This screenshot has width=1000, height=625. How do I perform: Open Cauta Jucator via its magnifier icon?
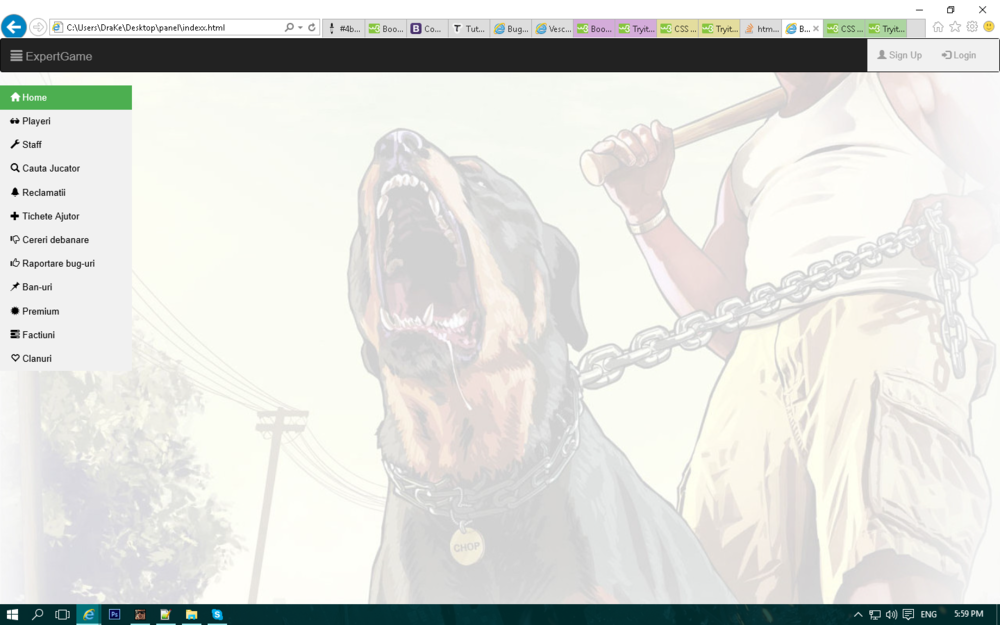(x=15, y=168)
